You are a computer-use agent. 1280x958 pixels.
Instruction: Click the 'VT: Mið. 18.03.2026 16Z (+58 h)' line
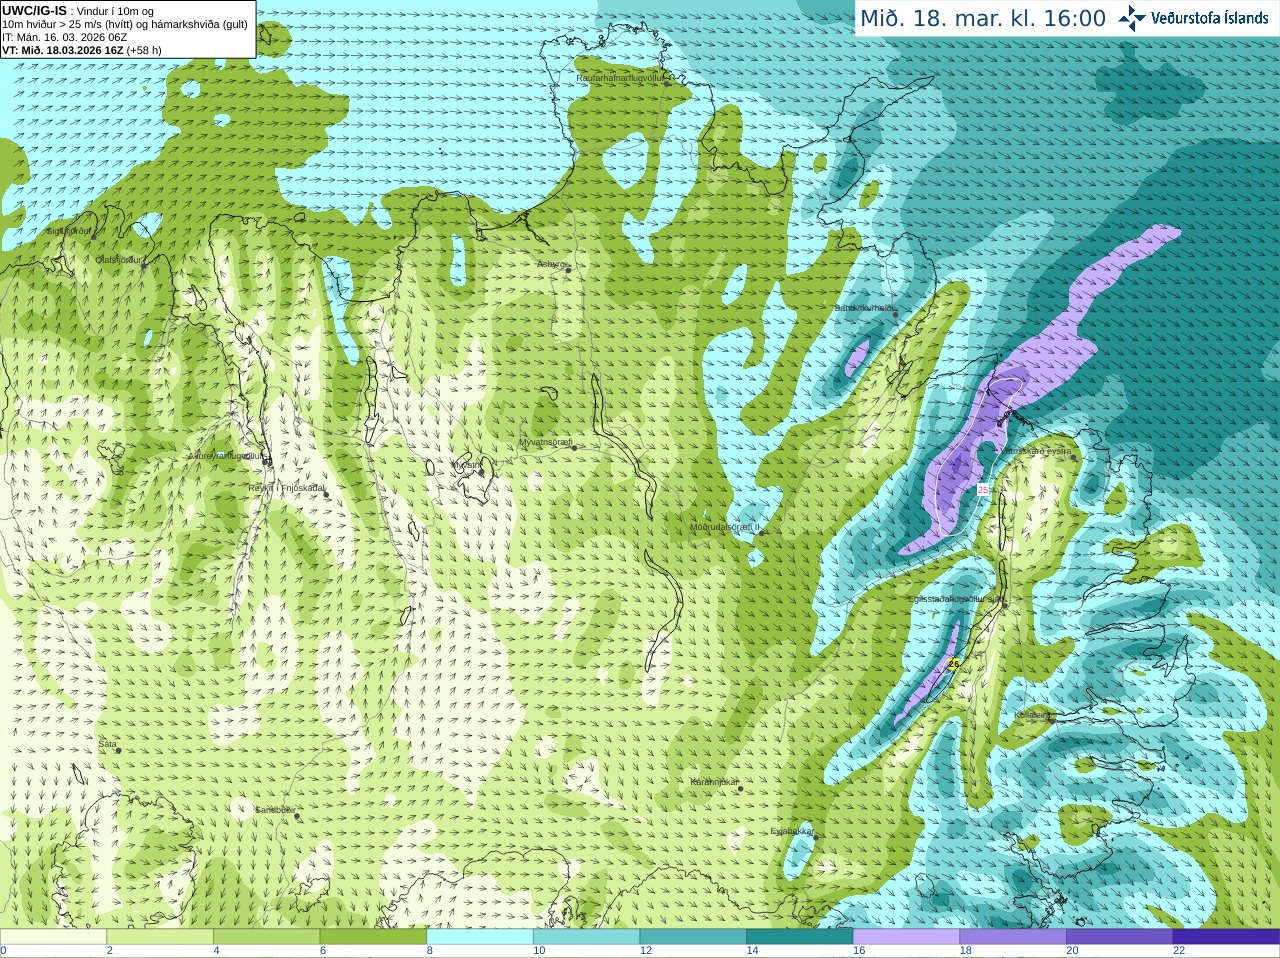click(x=82, y=50)
